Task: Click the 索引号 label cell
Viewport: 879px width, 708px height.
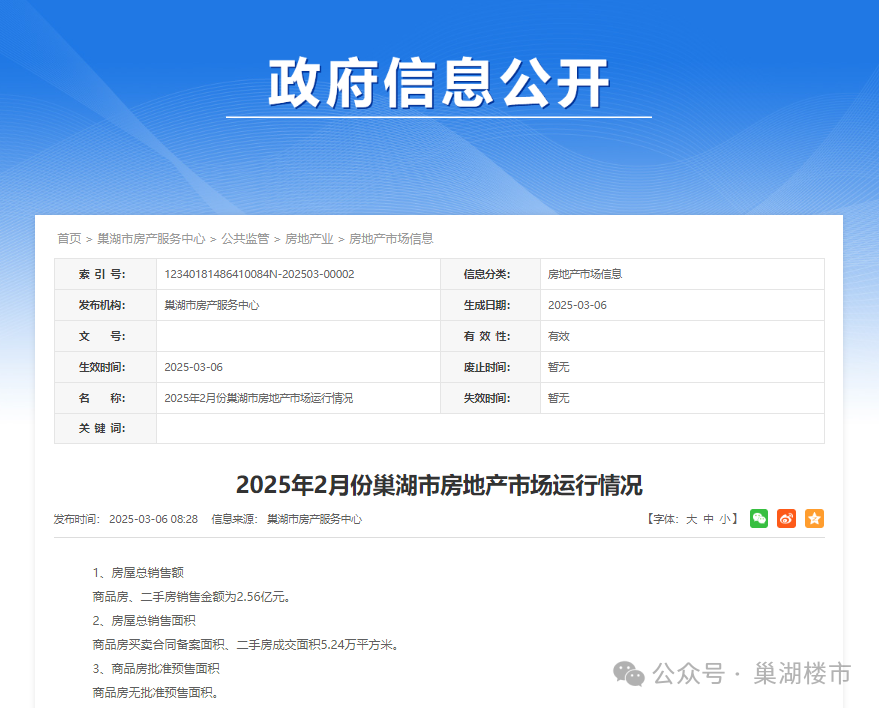Action: point(105,274)
